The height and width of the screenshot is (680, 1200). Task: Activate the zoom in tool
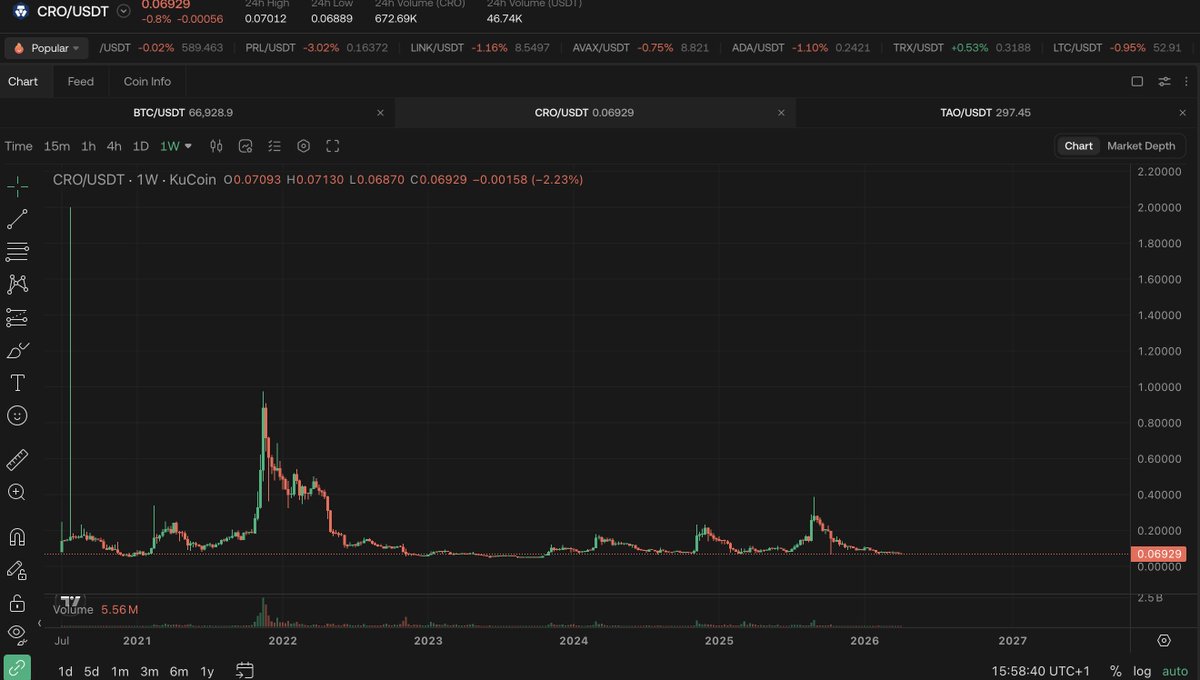click(17, 492)
